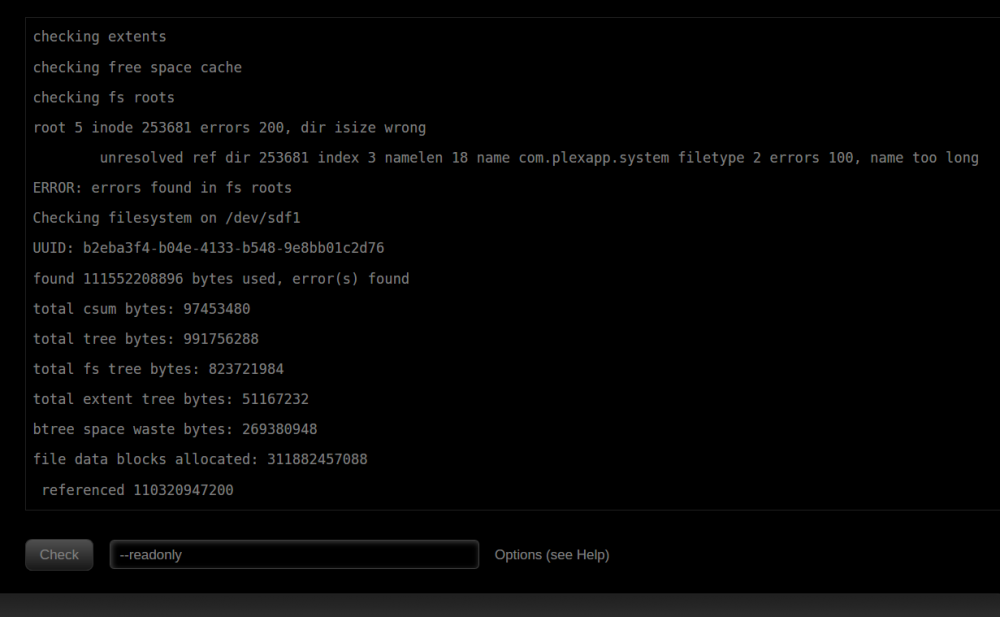Click the 'unresolved ref dir 253681' line
Viewport: 1000px width, 617px height.
pyautogui.click(x=539, y=158)
